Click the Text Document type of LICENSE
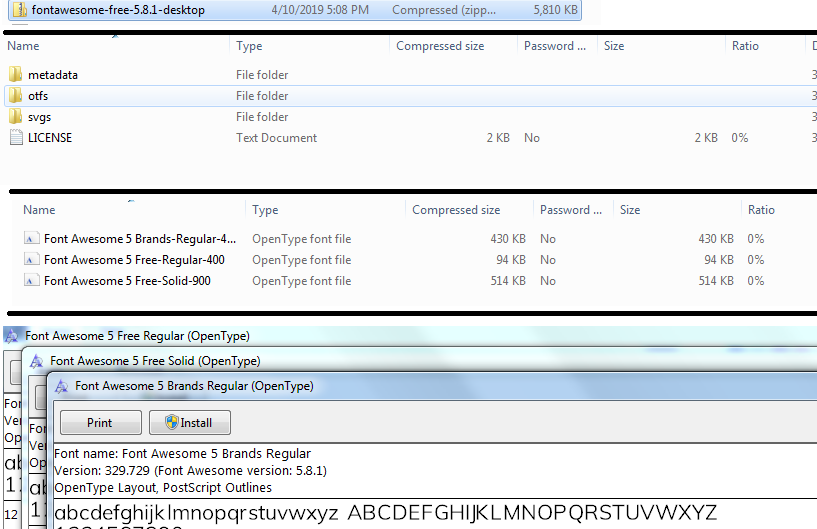The width and height of the screenshot is (817, 529). point(276,138)
